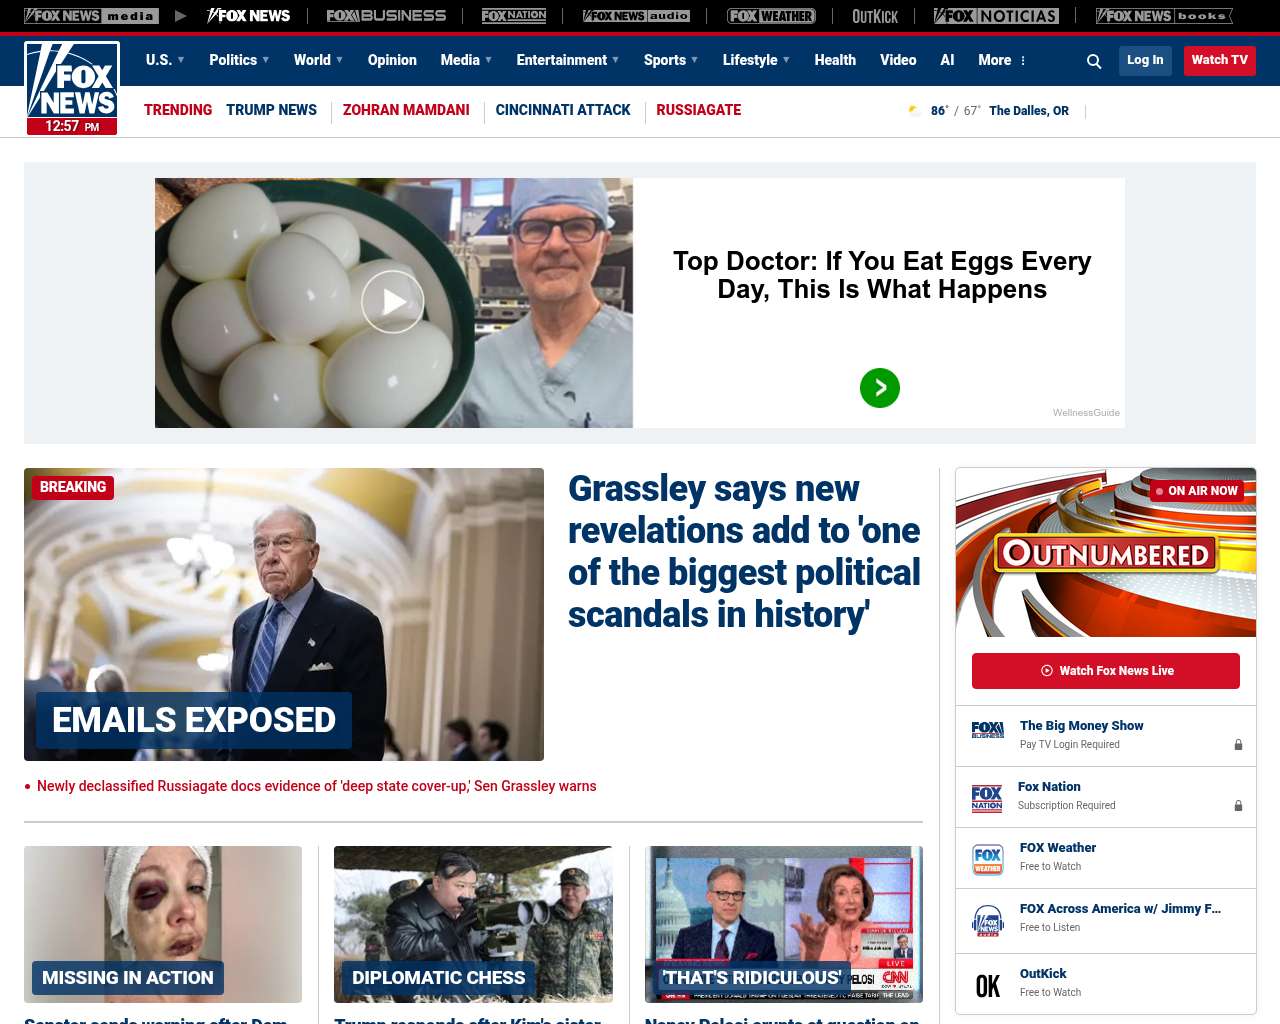Open the Zohran Mamdani trending link
This screenshot has height=1024, width=1280.
[406, 110]
